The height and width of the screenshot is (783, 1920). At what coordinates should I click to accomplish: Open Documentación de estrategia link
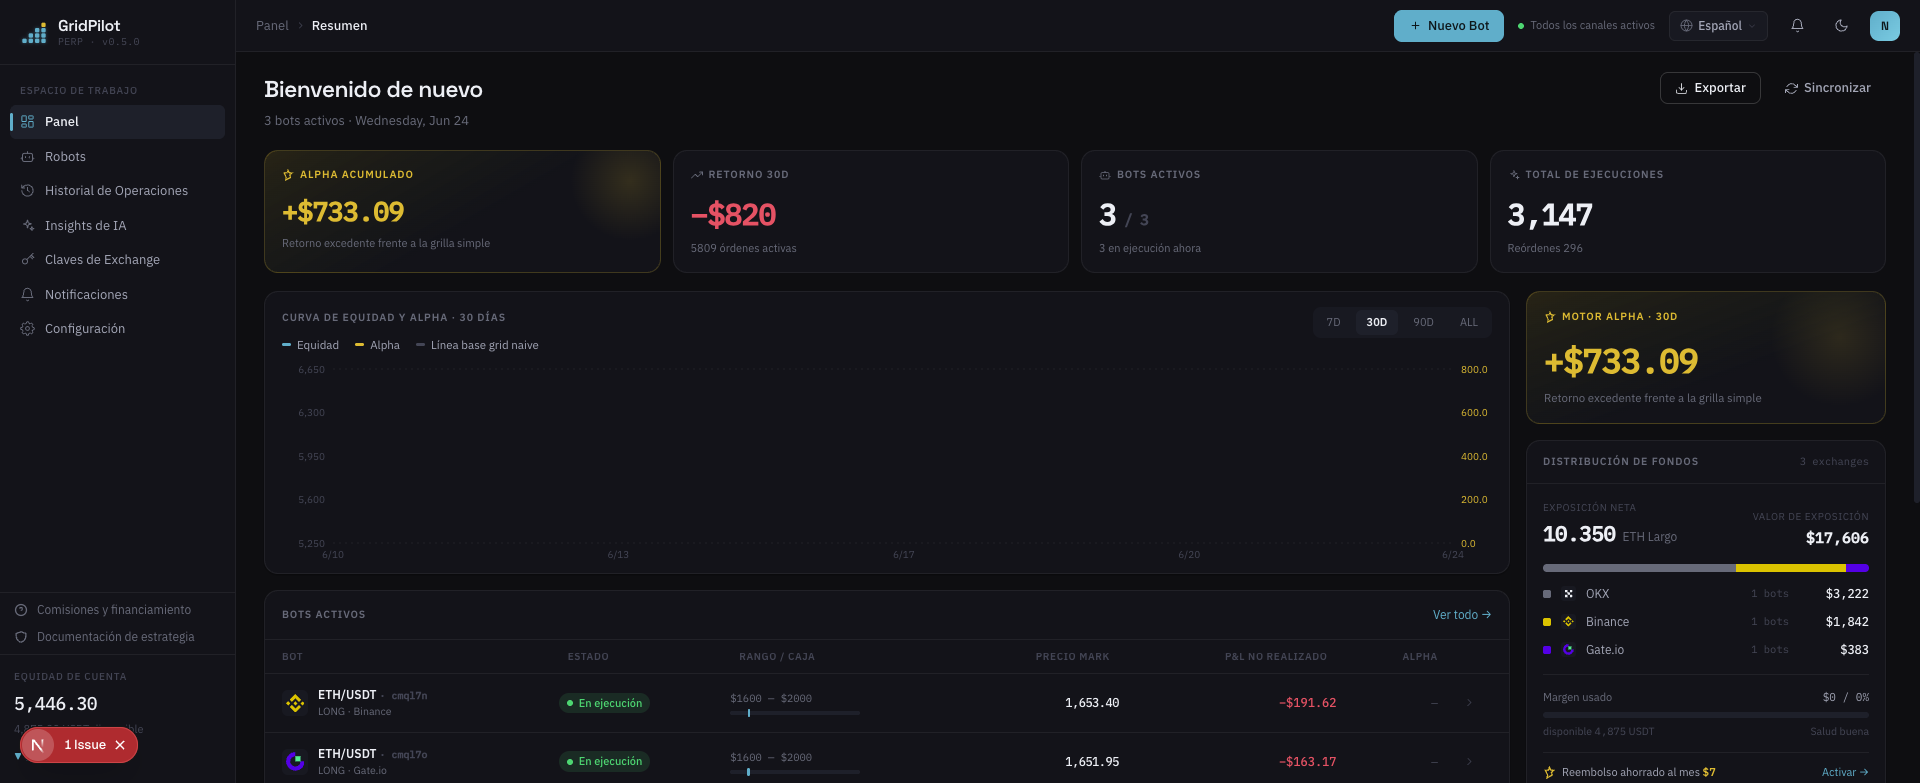coord(105,637)
